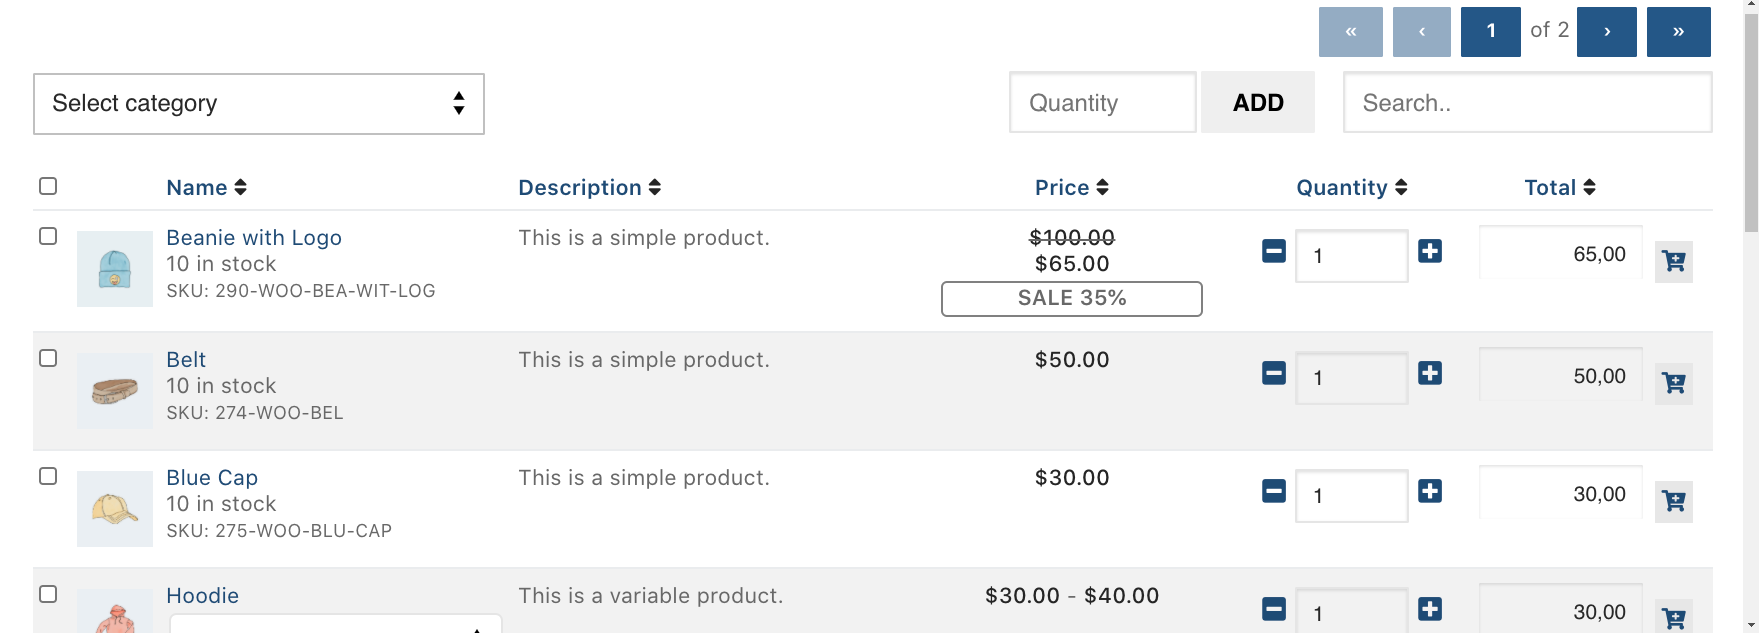Image resolution: width=1759 pixels, height=633 pixels.
Task: Increase the Belt quantity with plus icon
Action: click(1430, 373)
